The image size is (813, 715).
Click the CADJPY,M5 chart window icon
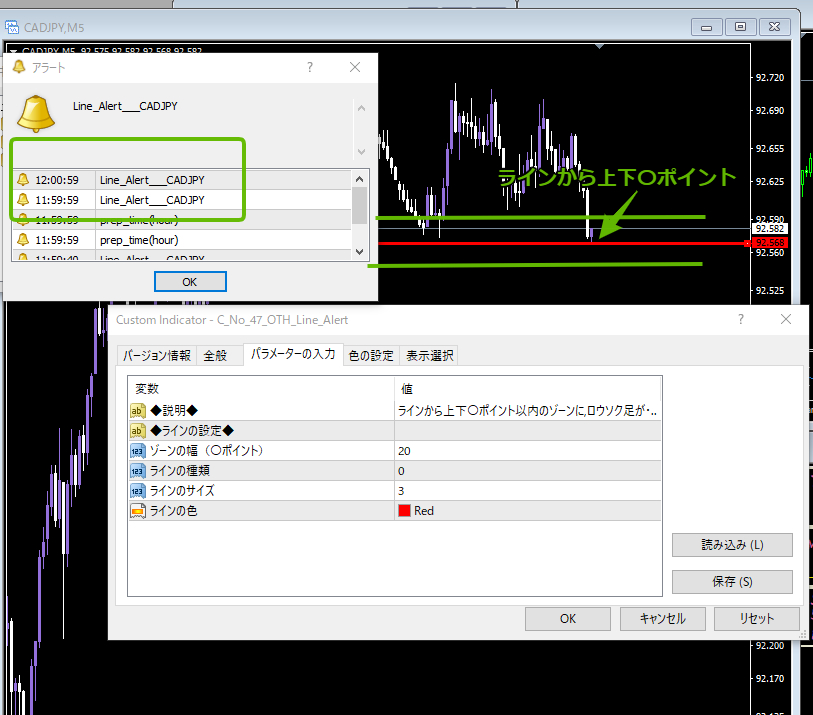[11, 27]
